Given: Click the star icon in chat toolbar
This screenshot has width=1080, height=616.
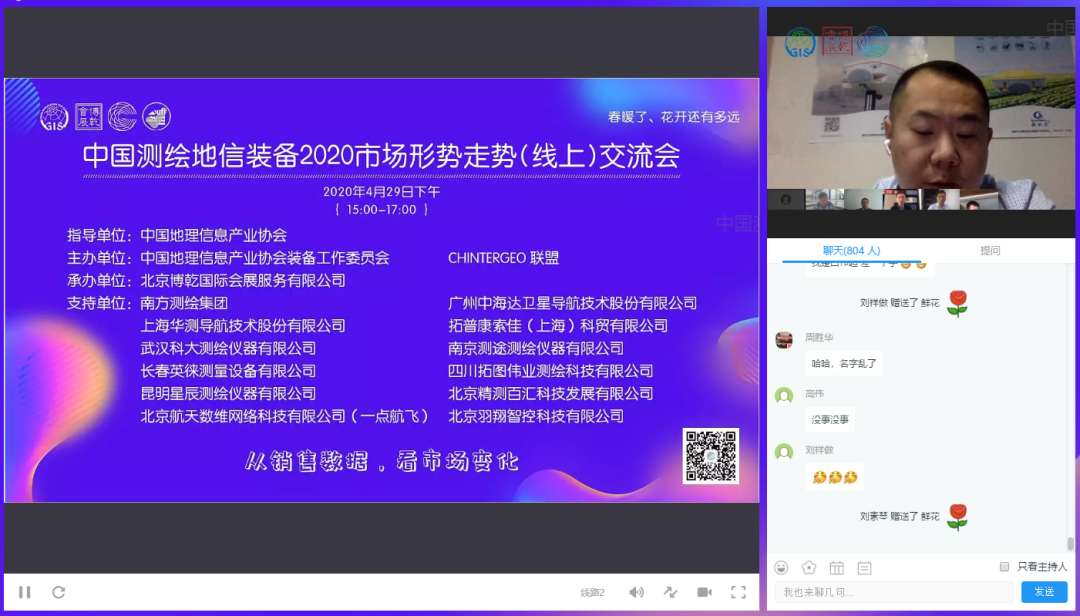Looking at the screenshot, I should tap(809, 568).
